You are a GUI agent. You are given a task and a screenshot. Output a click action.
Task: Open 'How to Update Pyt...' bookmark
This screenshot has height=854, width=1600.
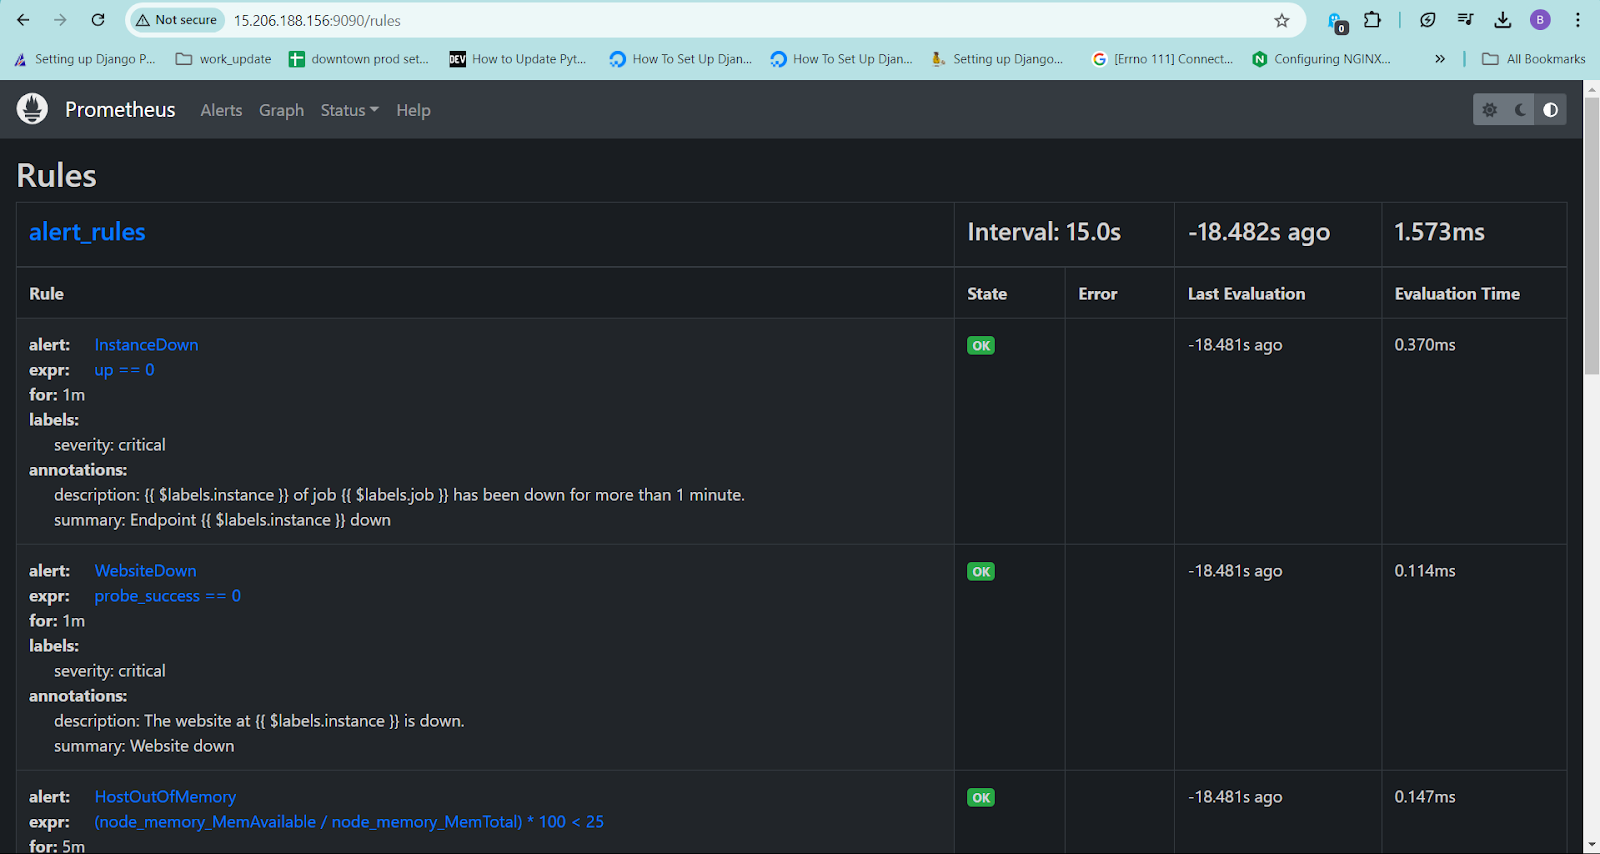518,59
